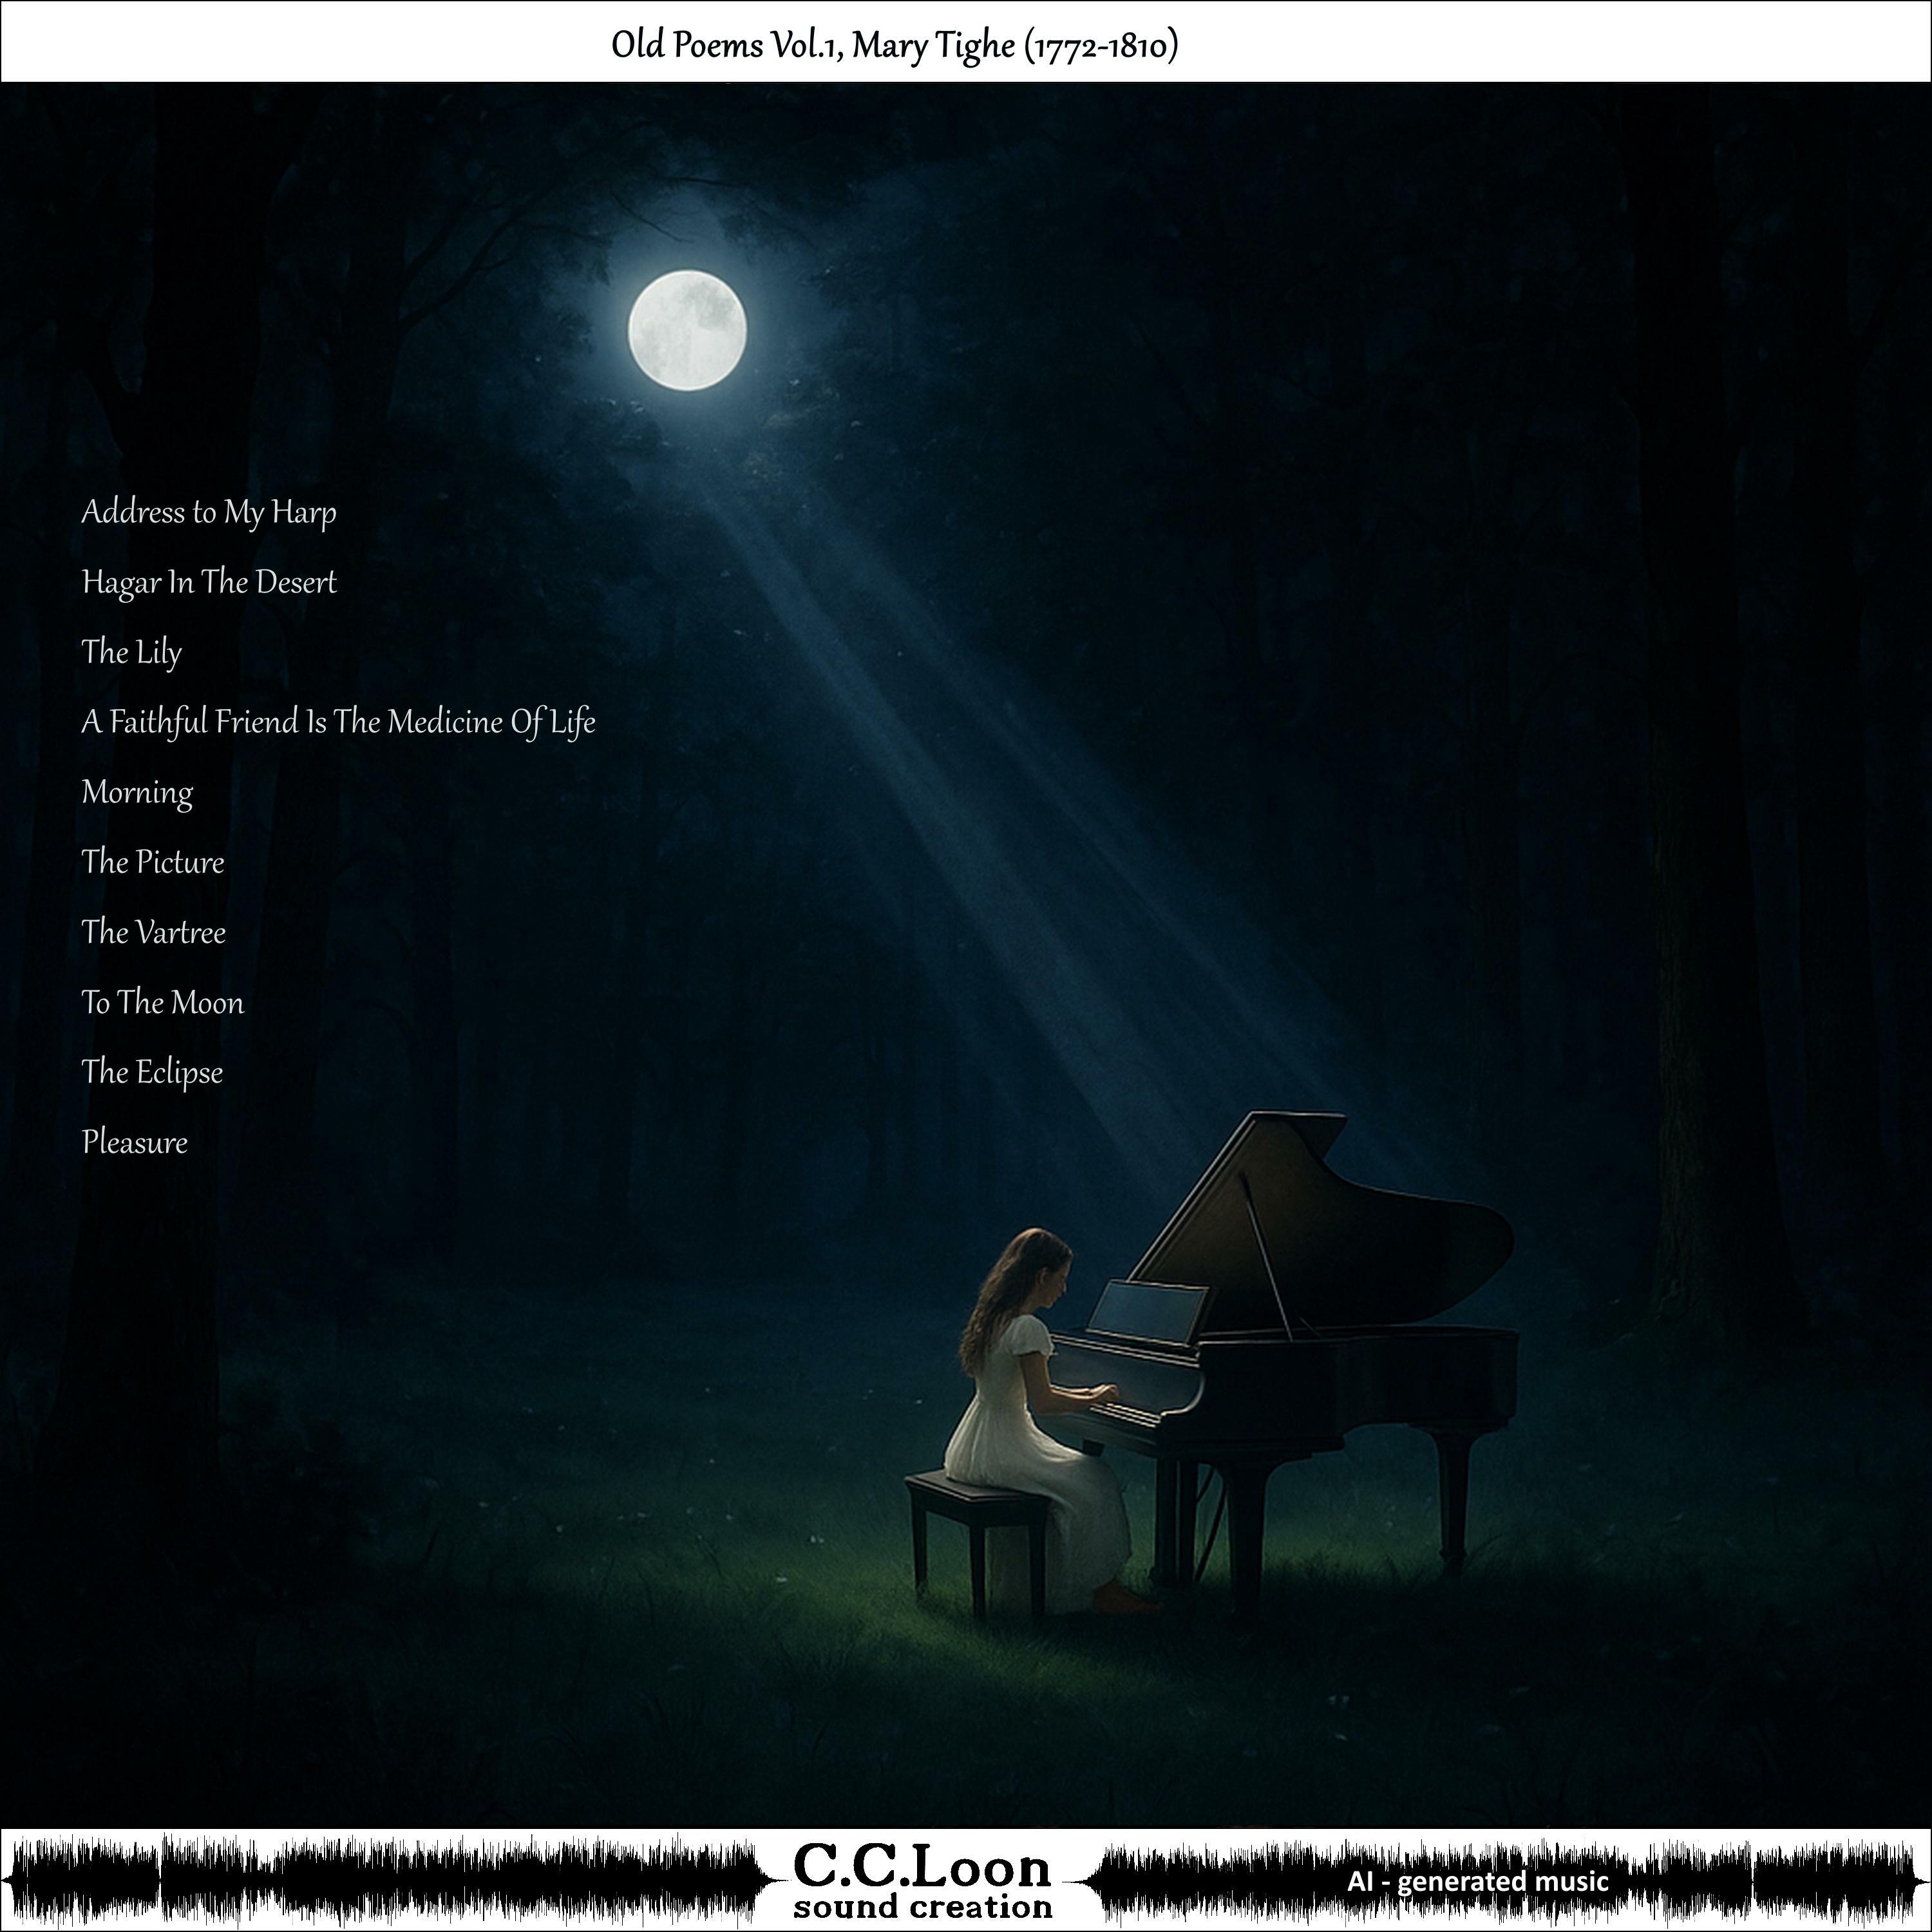Click the 'Address to My Harp' track title

pyautogui.click(x=208, y=512)
